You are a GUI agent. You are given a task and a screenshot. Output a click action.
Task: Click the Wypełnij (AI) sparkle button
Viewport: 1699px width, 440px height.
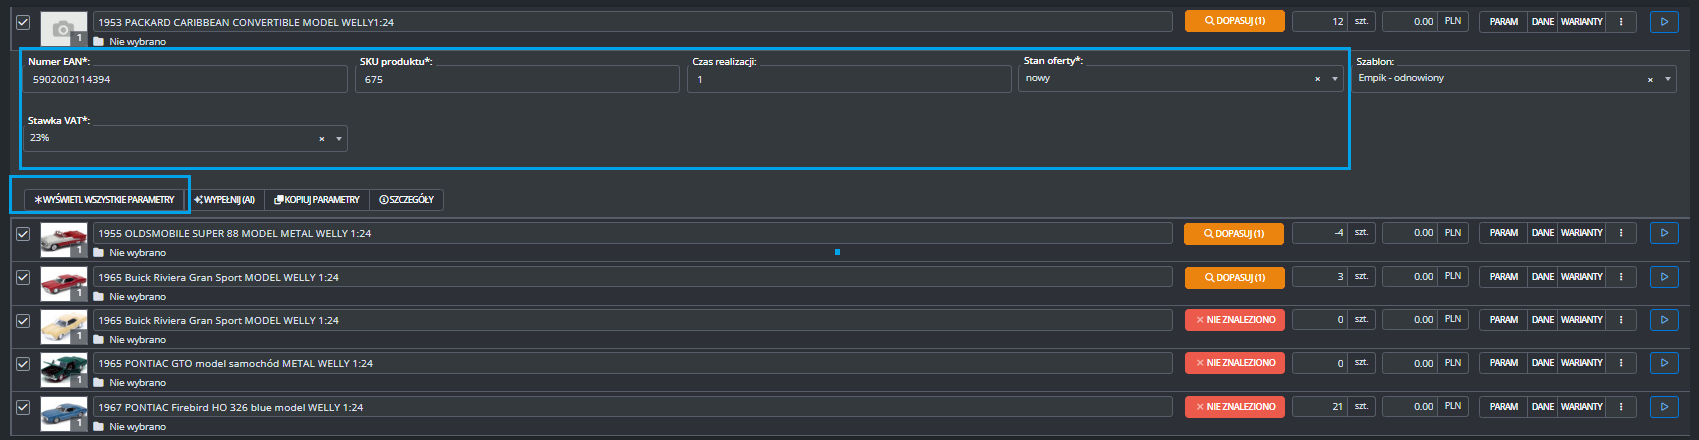pyautogui.click(x=226, y=200)
